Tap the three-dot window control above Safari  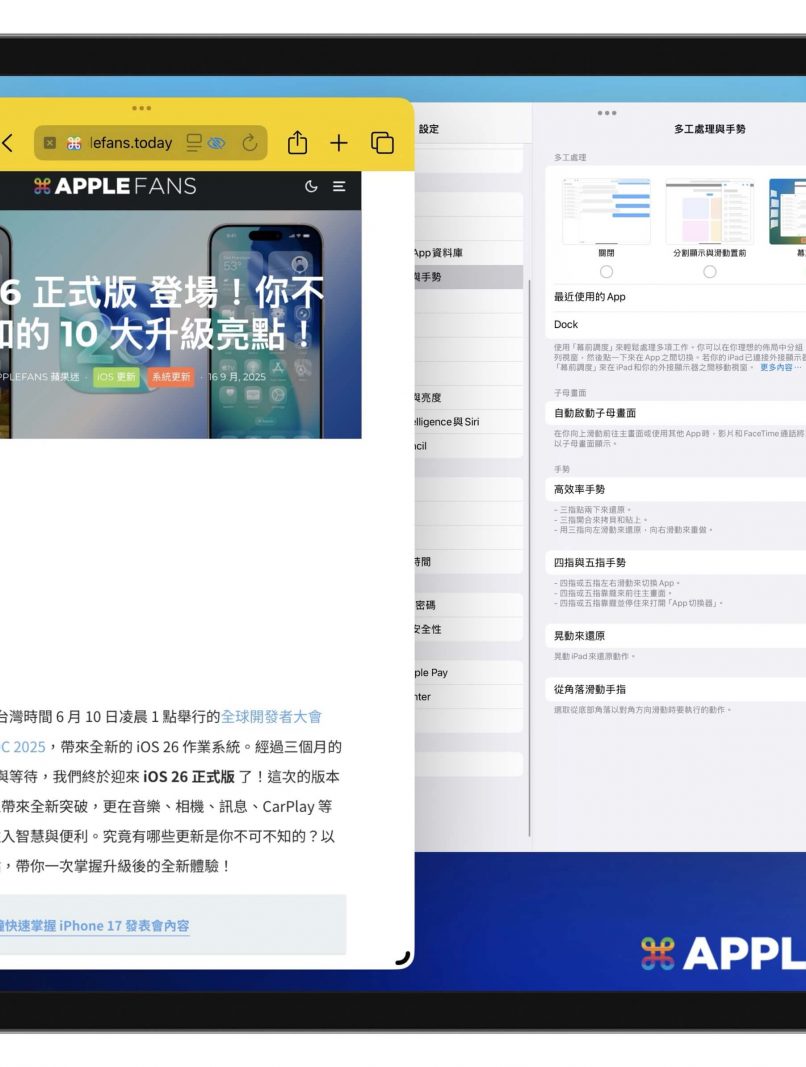tap(142, 108)
